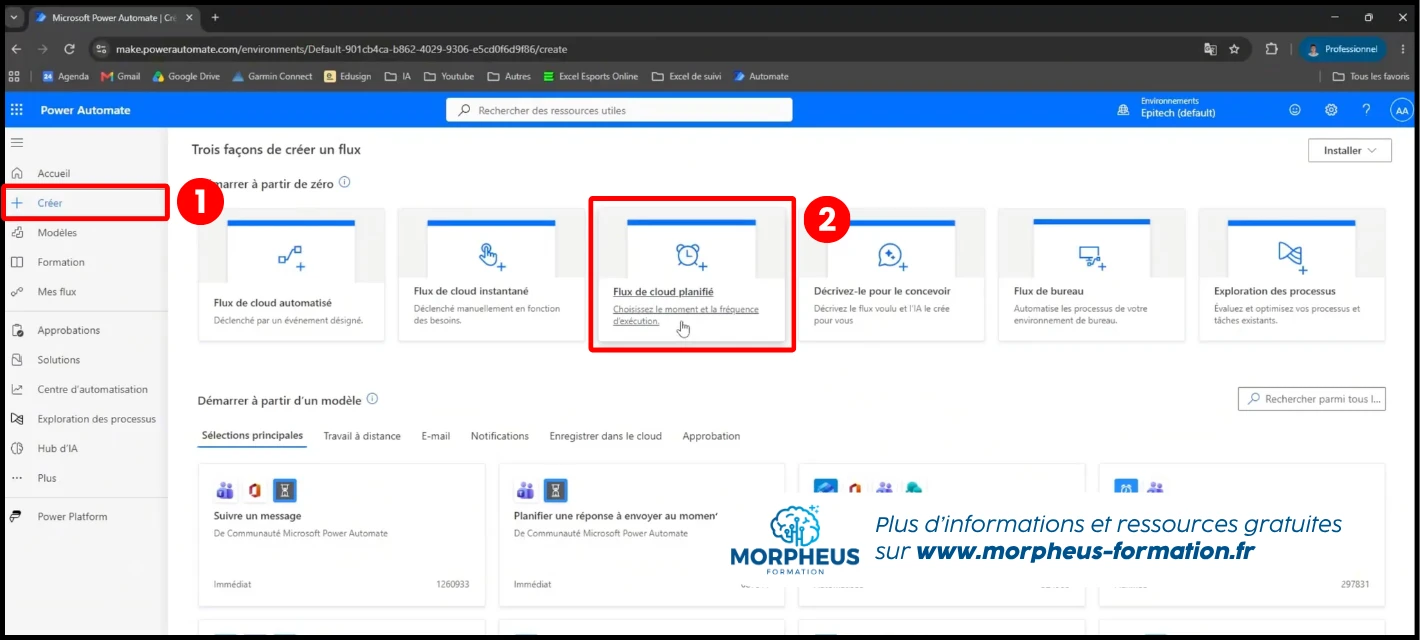Choose the Exploration des processus card

point(1292,275)
